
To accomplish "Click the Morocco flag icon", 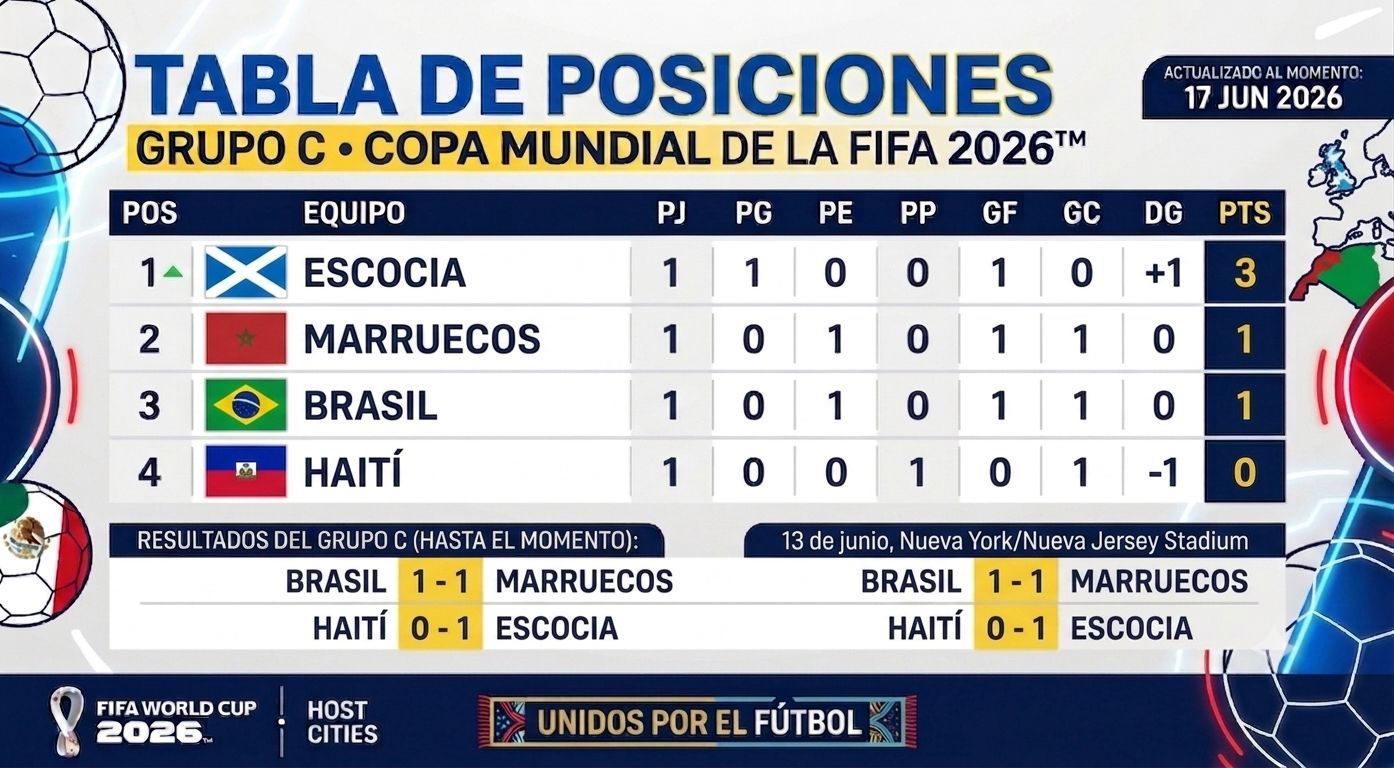I will click(x=246, y=339).
